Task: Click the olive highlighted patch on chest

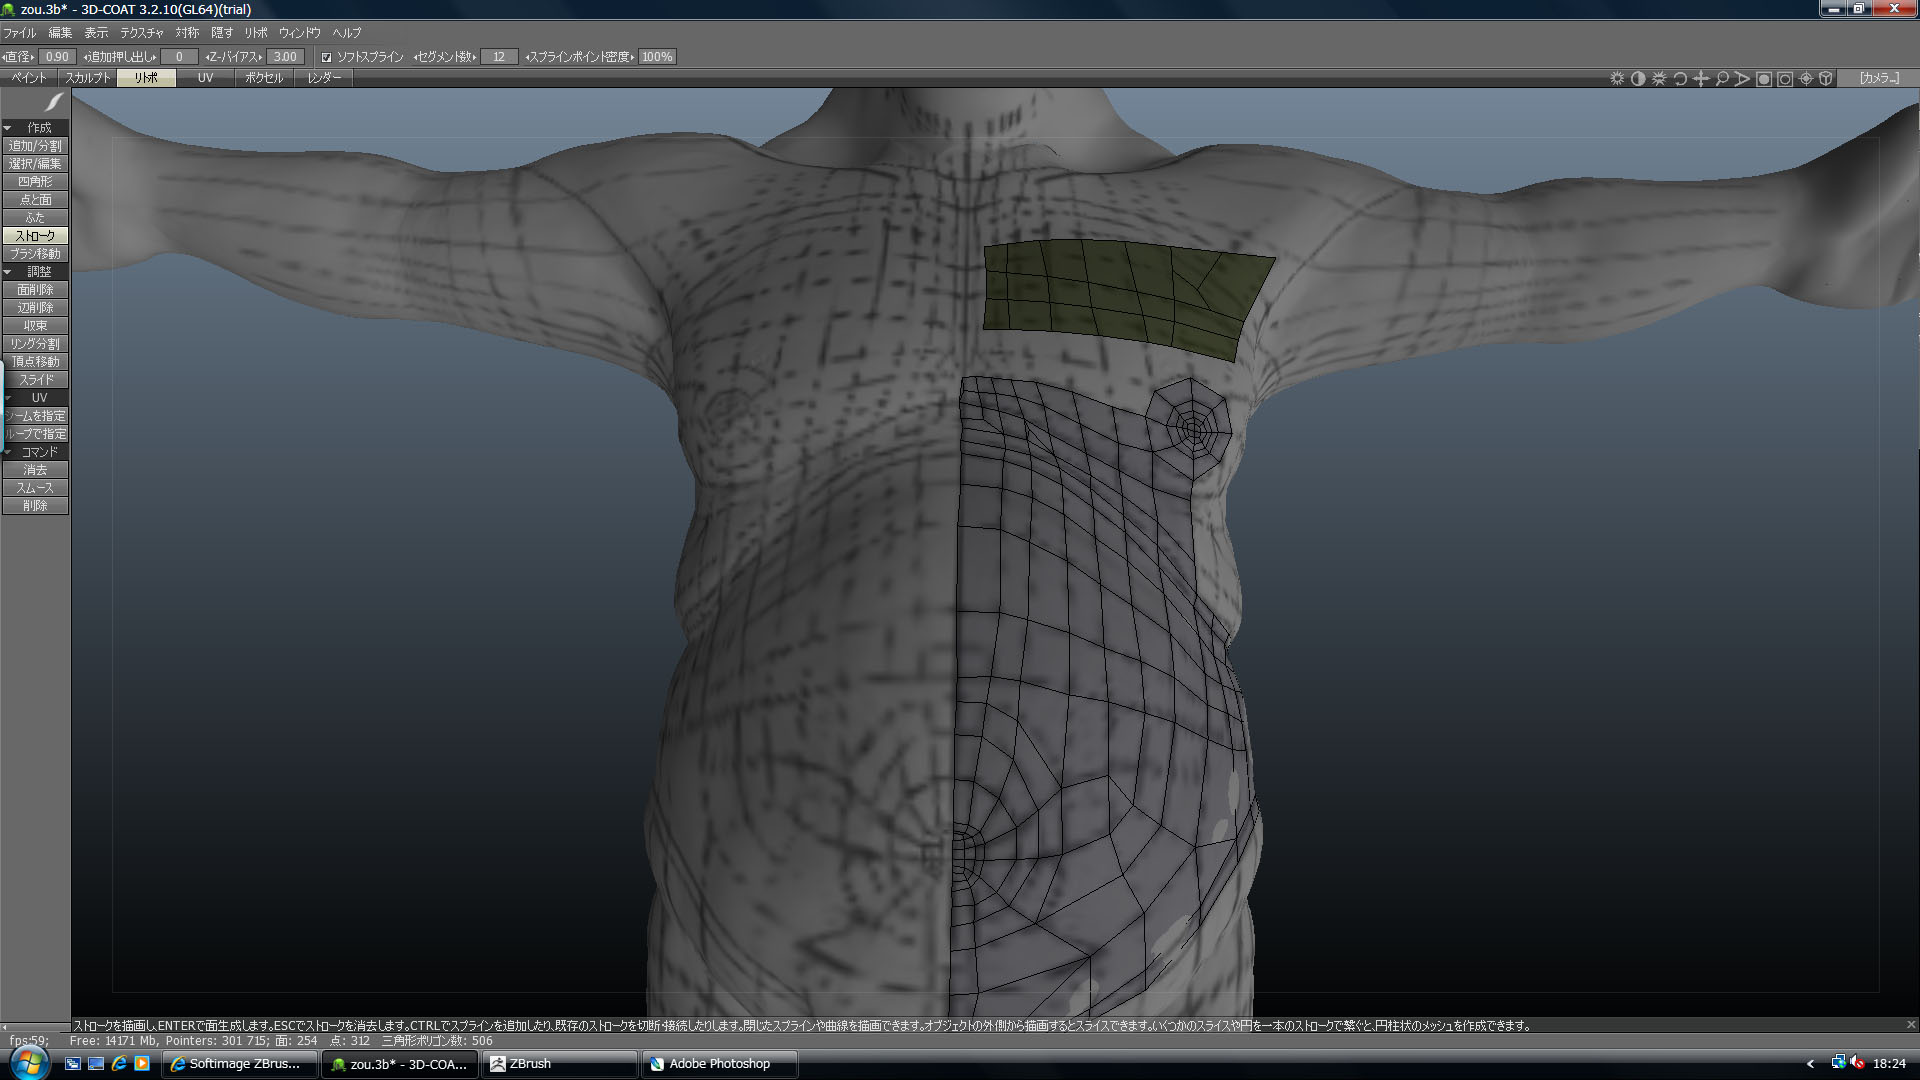Action: coord(1125,297)
